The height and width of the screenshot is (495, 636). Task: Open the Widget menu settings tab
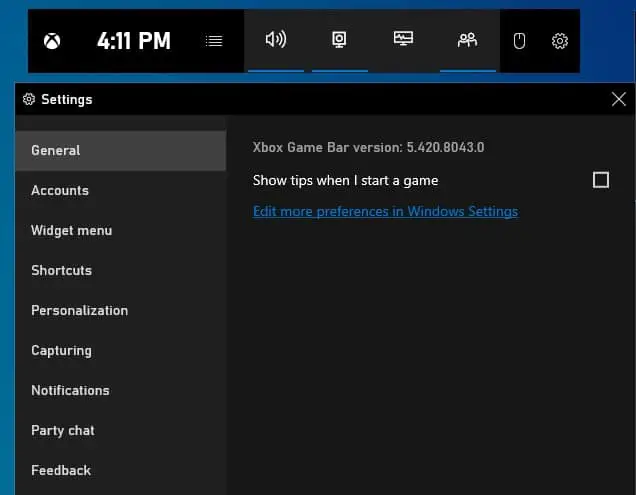click(x=120, y=230)
